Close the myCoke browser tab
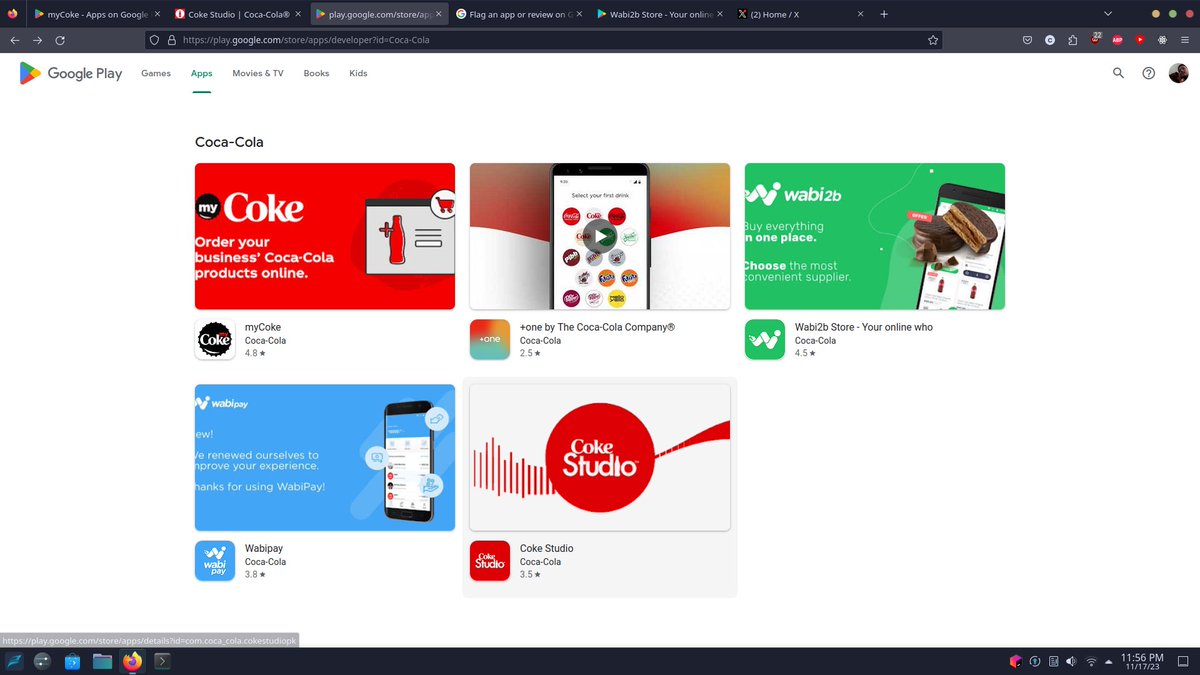 [156, 14]
